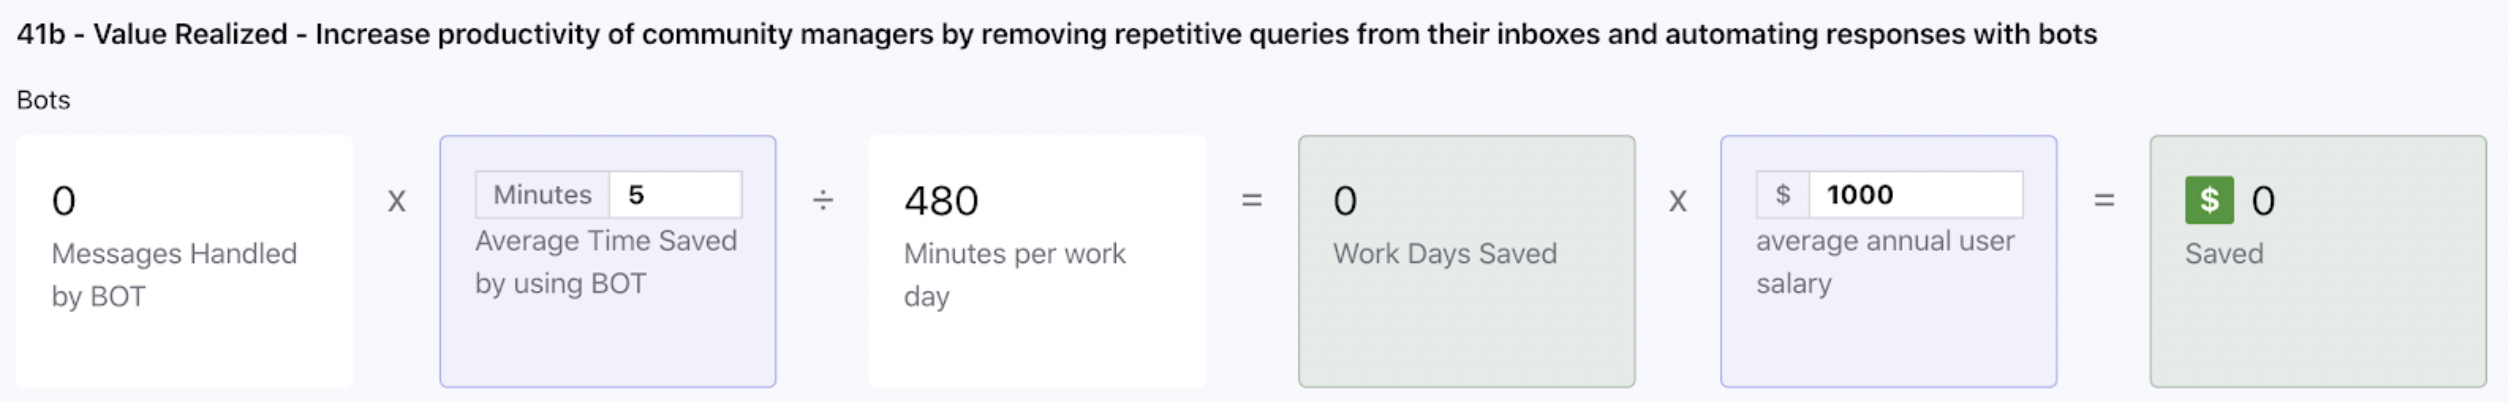Select the Messages Handled by BOT card

(x=184, y=261)
